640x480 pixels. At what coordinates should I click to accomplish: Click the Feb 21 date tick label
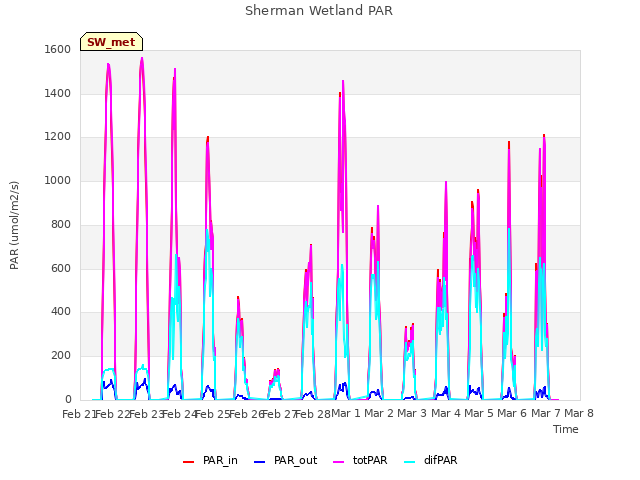(x=78, y=414)
